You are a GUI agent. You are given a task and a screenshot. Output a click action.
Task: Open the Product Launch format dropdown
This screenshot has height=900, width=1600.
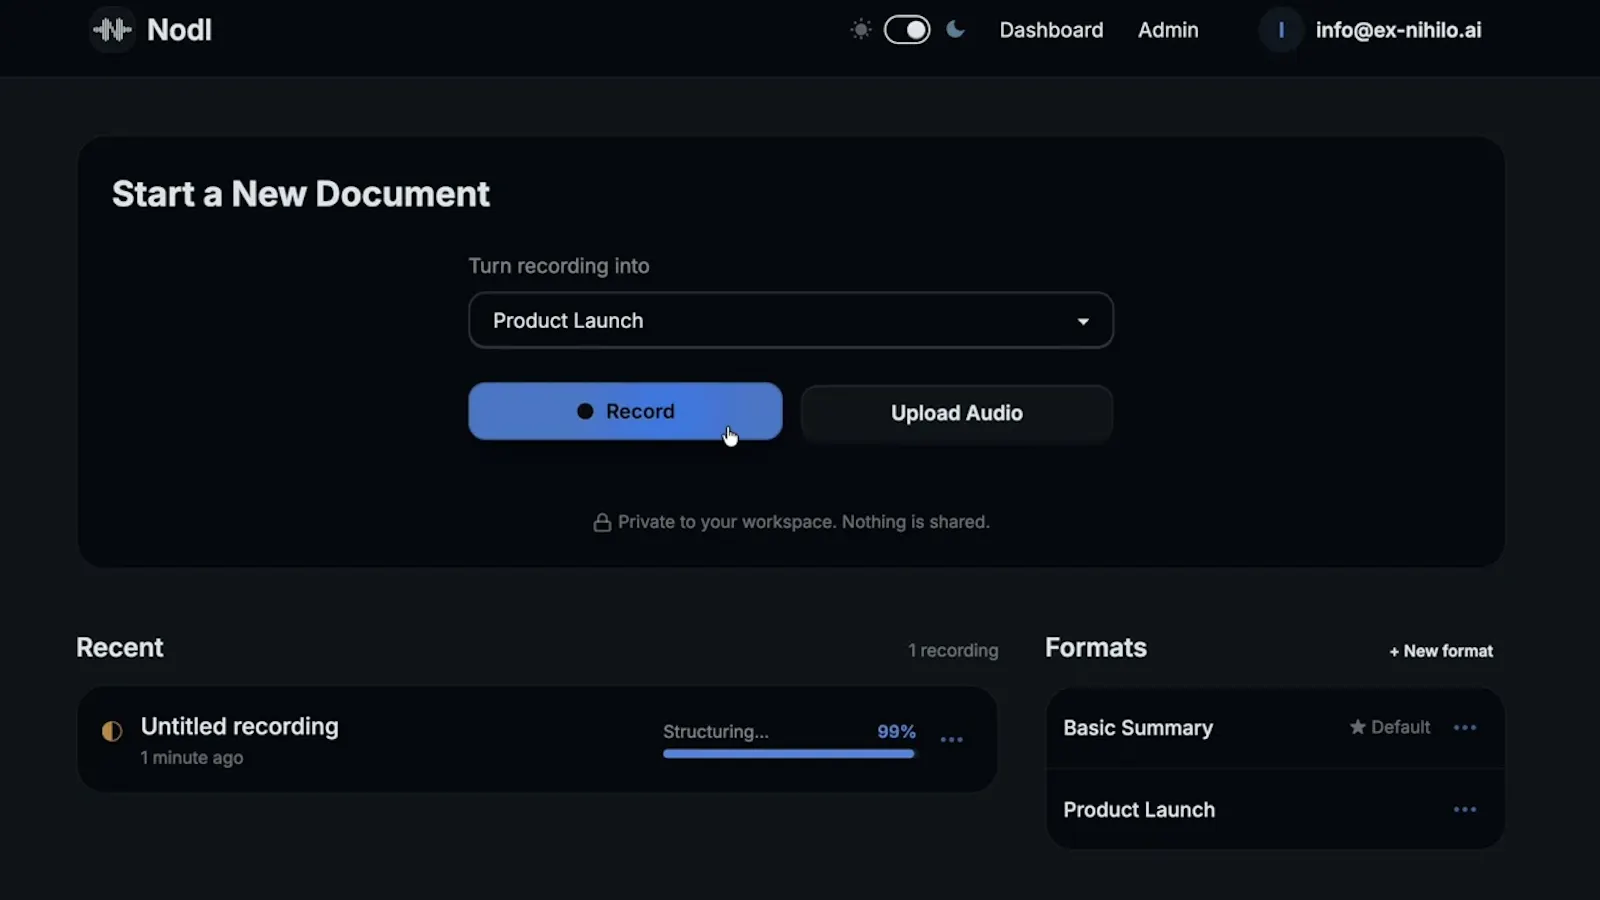click(x=791, y=320)
